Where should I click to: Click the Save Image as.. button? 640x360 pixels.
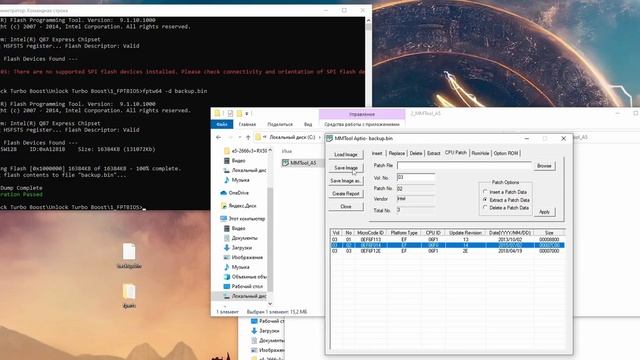[346, 181]
